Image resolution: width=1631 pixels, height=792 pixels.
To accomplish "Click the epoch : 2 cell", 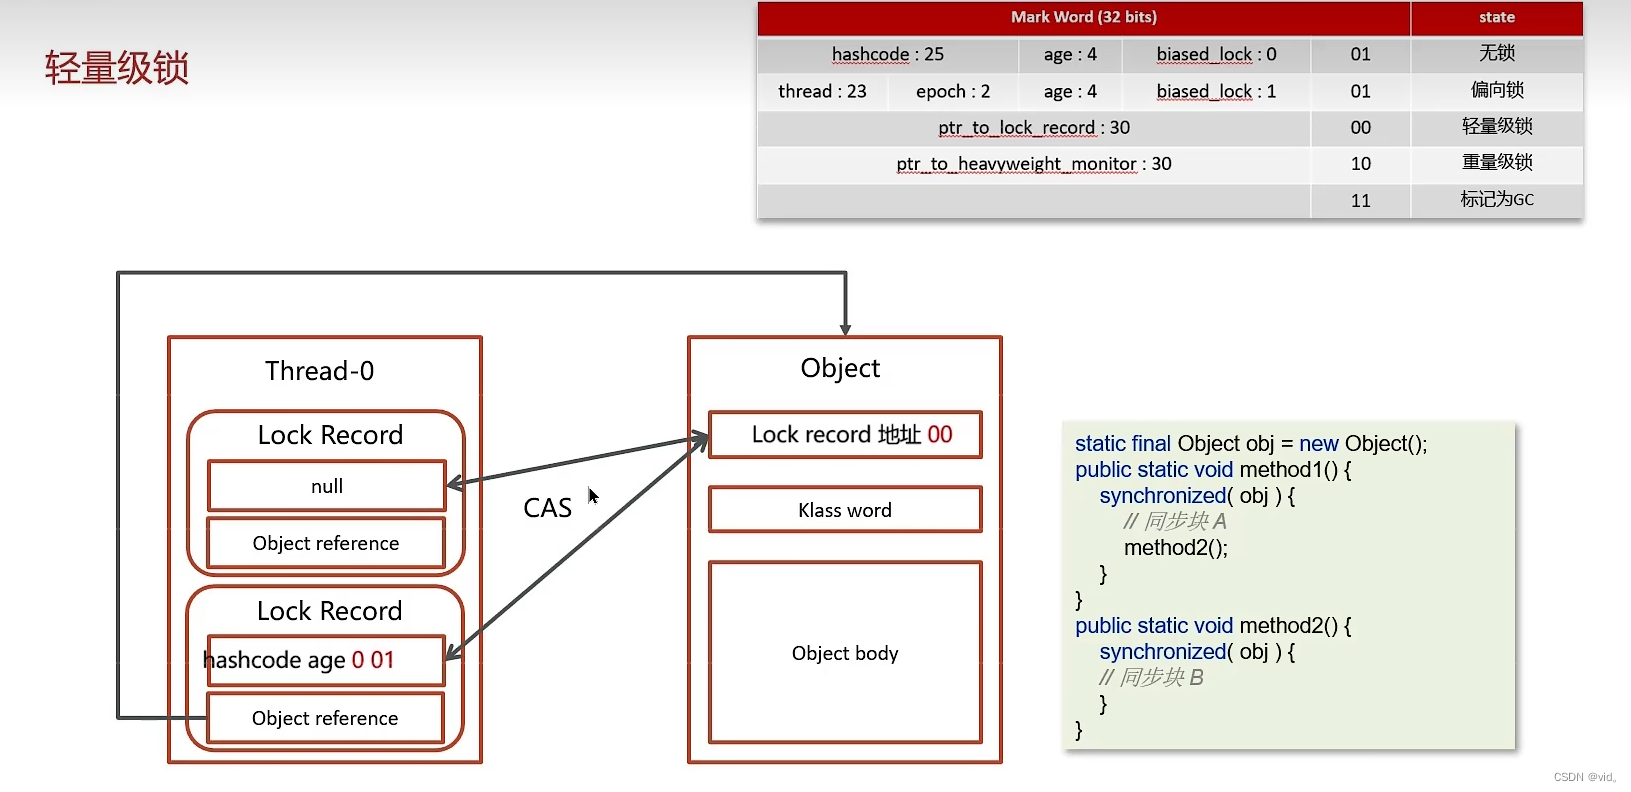I will click(x=953, y=91).
